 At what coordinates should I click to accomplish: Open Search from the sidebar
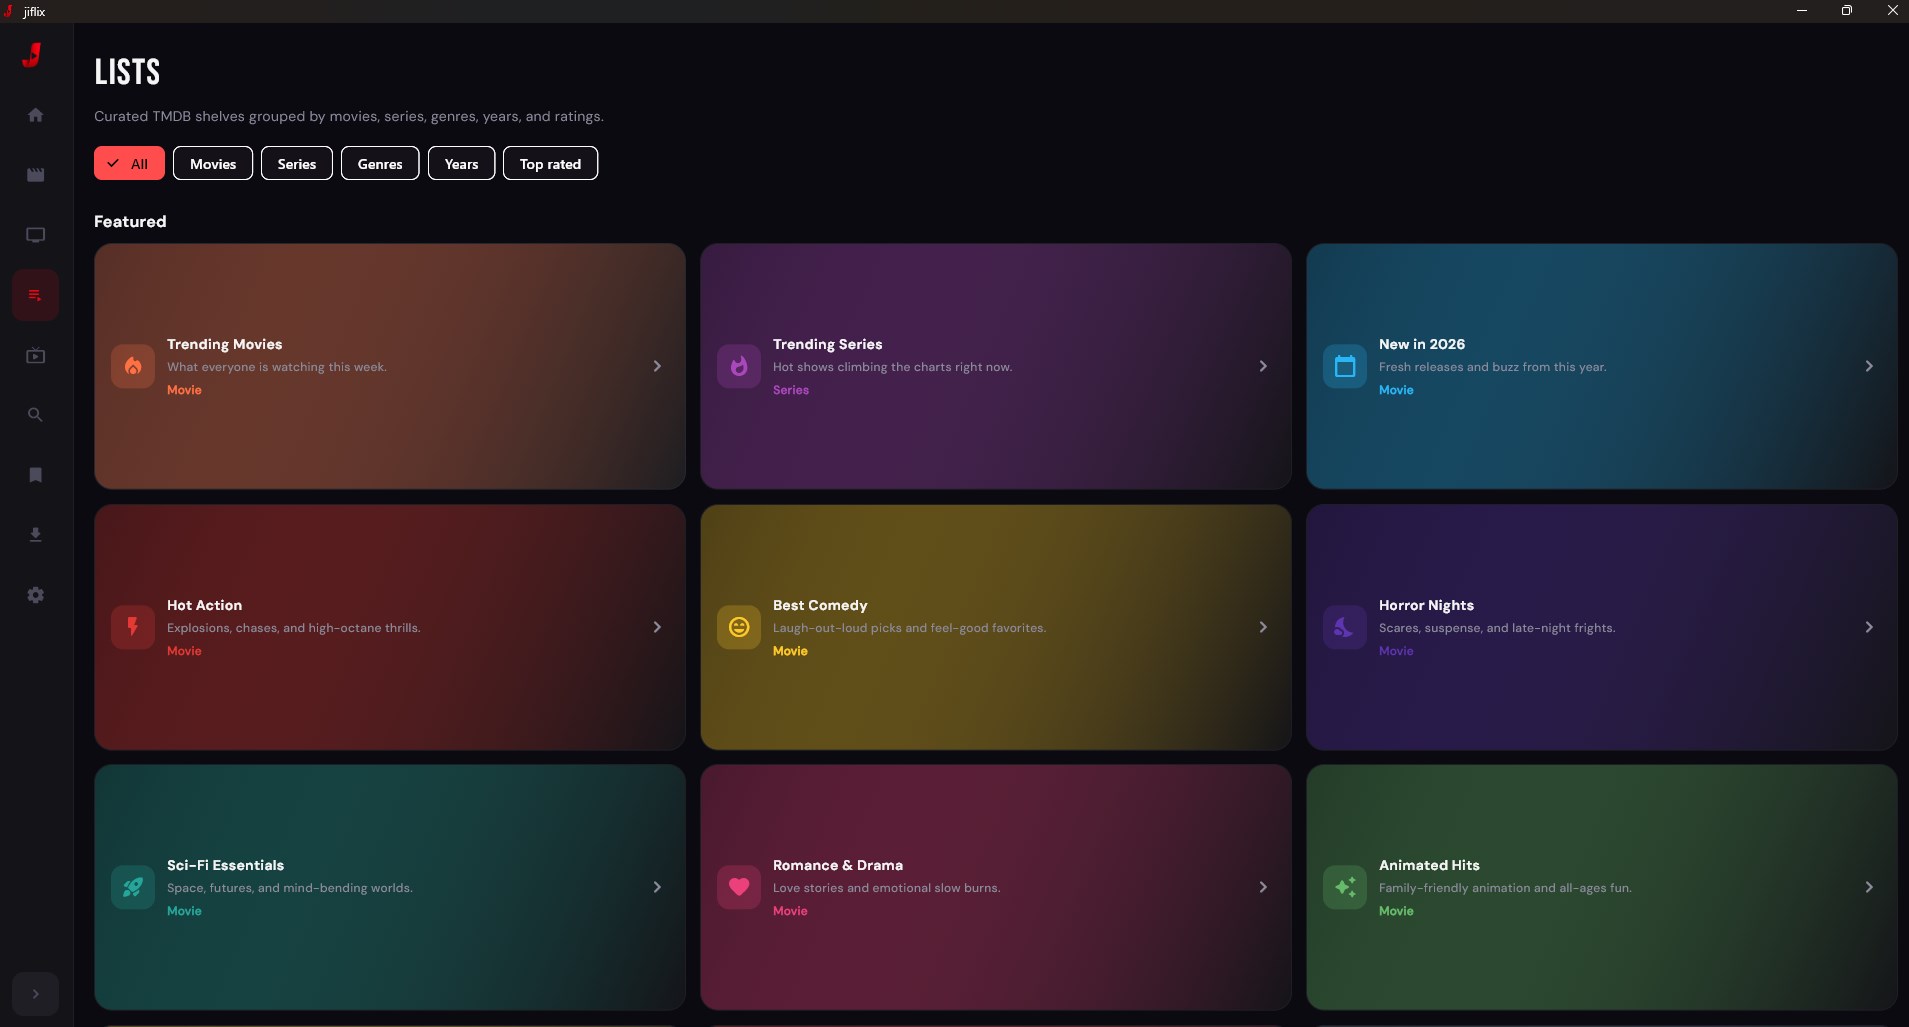(x=36, y=415)
